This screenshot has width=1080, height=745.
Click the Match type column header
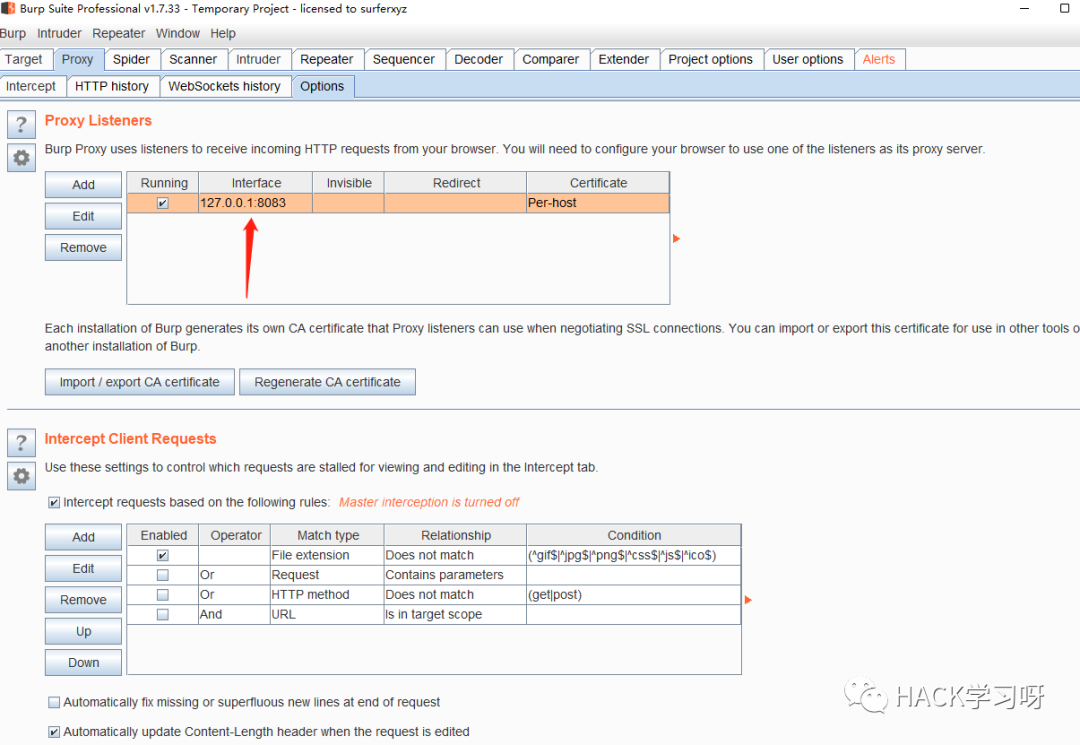(327, 535)
